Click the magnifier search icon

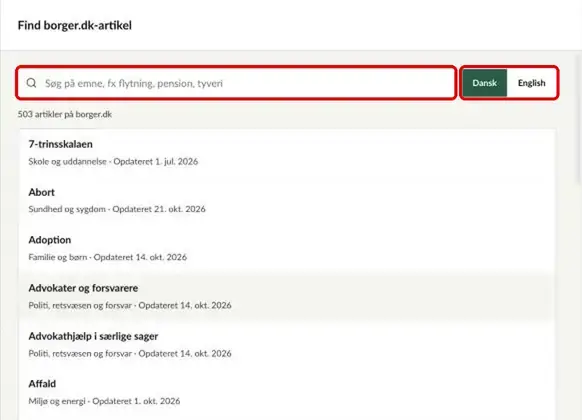tap(32, 83)
